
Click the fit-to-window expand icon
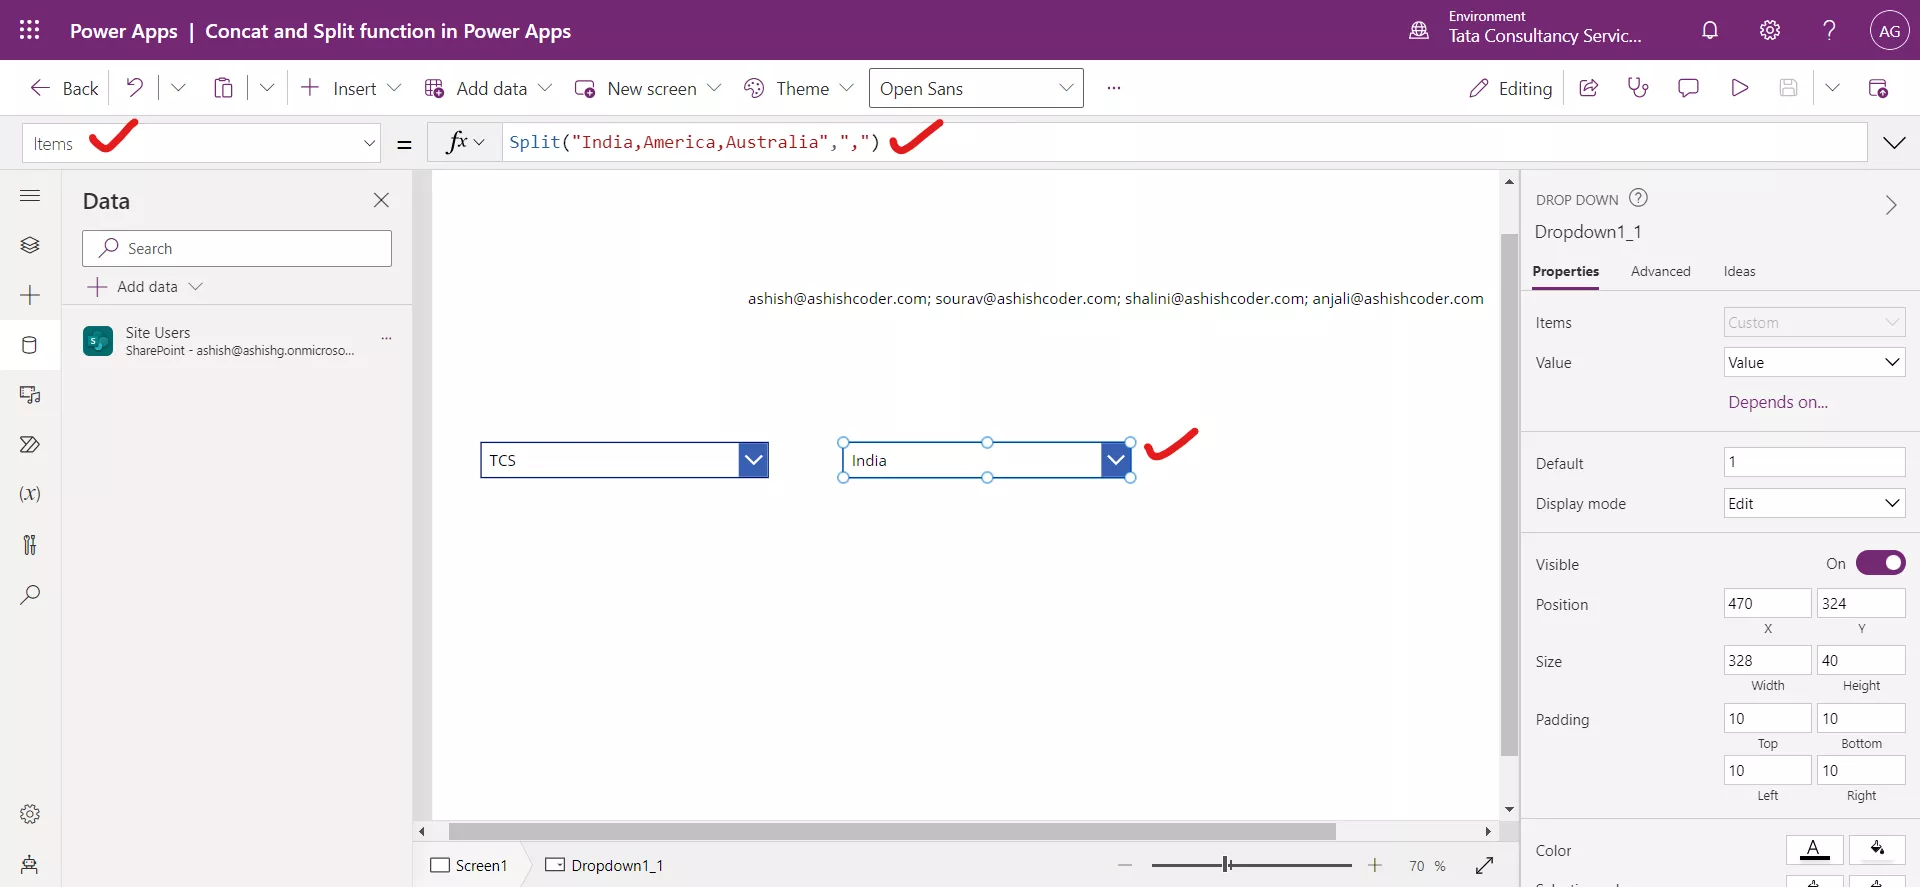(x=1484, y=865)
